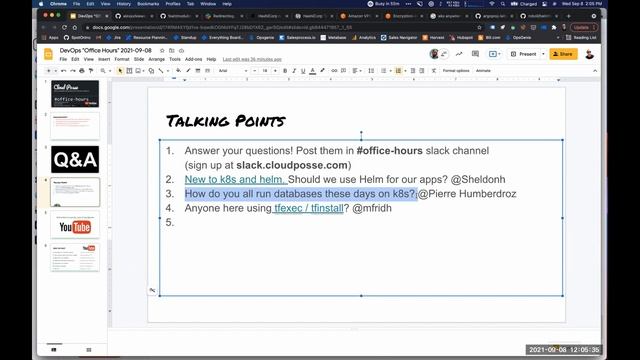Click the clear formatting icon

[434, 71]
